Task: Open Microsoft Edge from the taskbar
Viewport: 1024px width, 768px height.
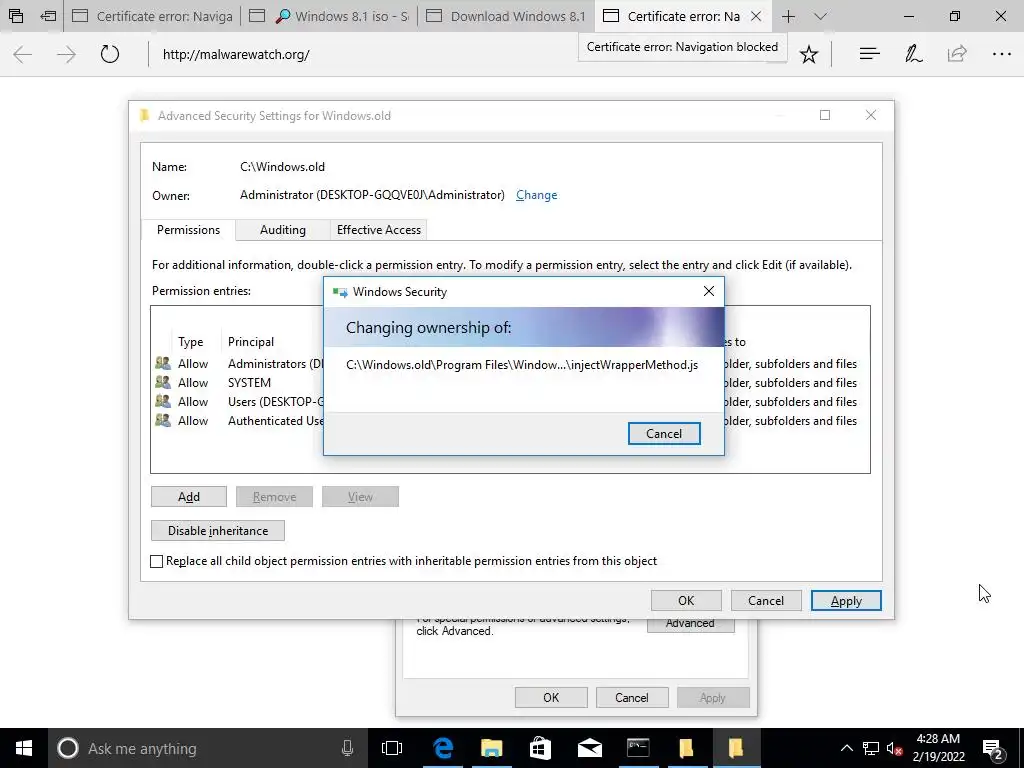Action: click(x=443, y=748)
